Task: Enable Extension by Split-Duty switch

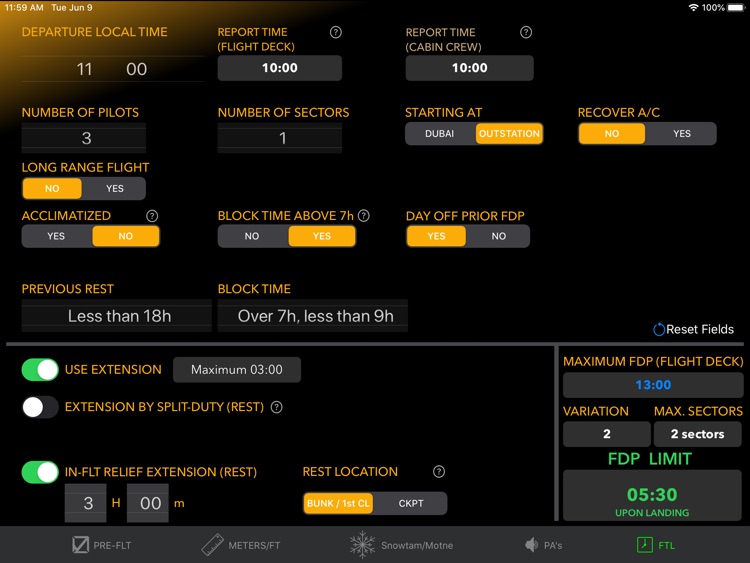Action: (40, 407)
